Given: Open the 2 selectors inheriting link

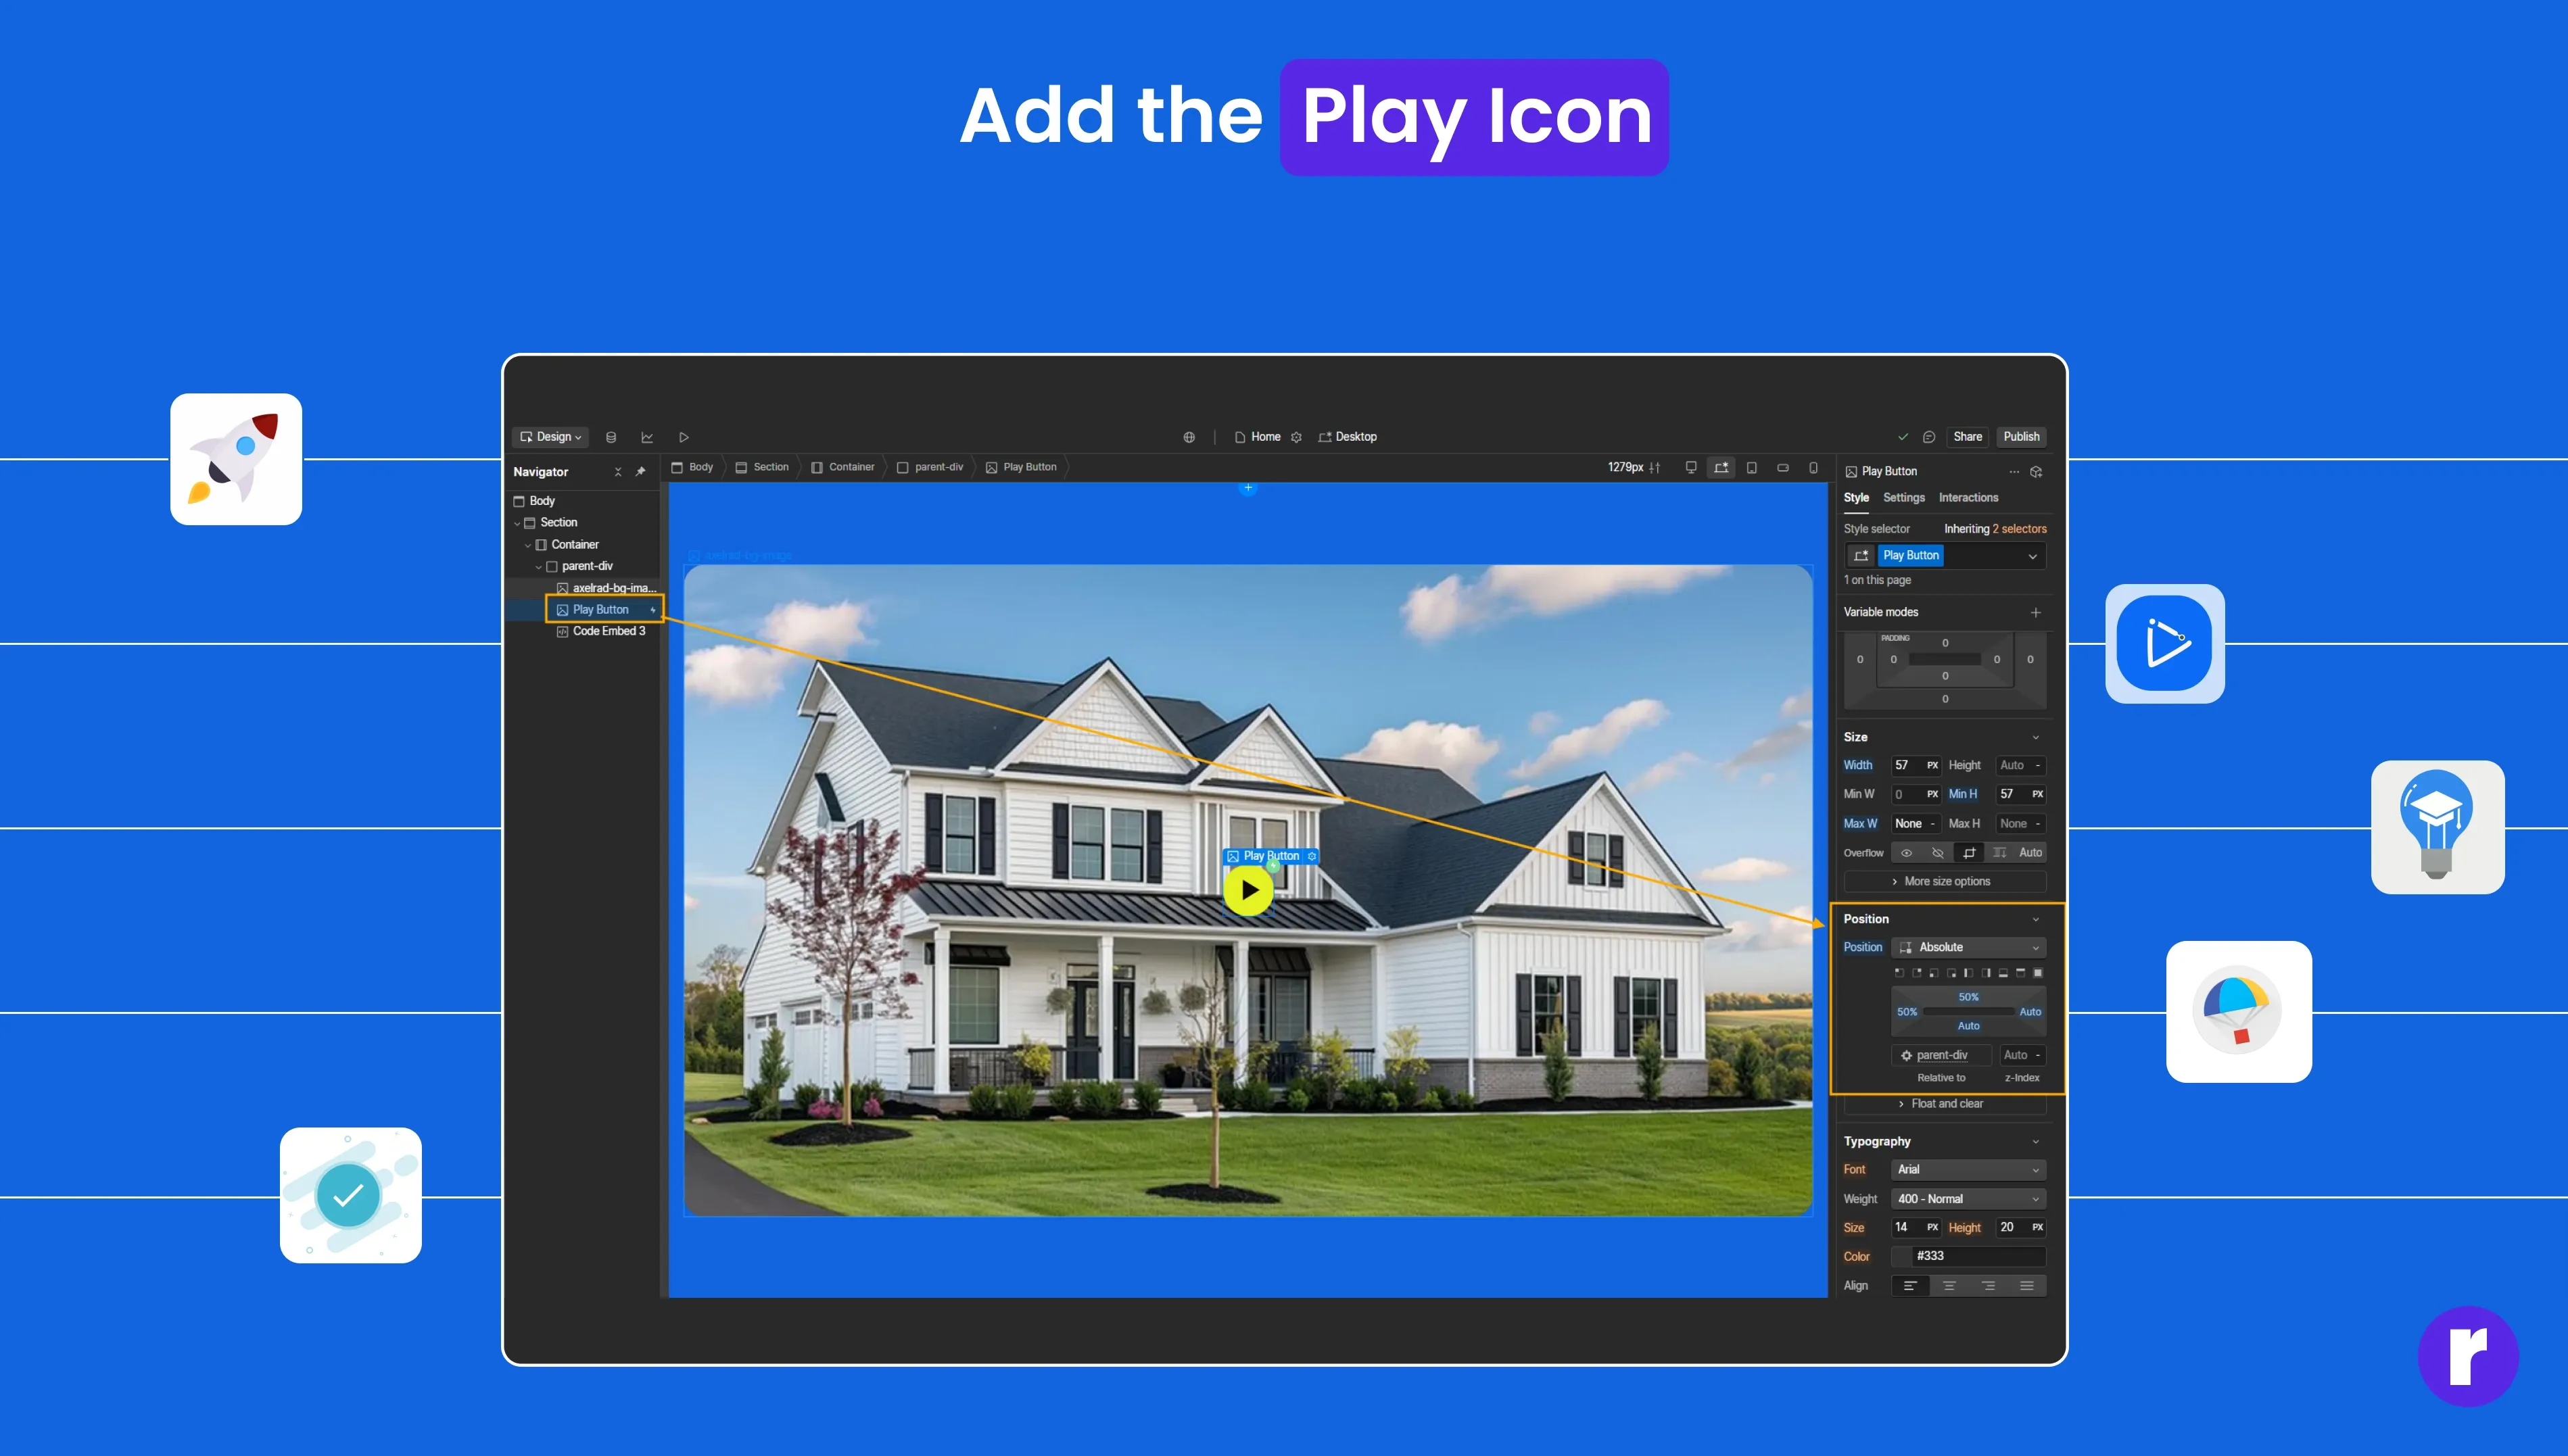Looking at the screenshot, I should pyautogui.click(x=2019, y=529).
